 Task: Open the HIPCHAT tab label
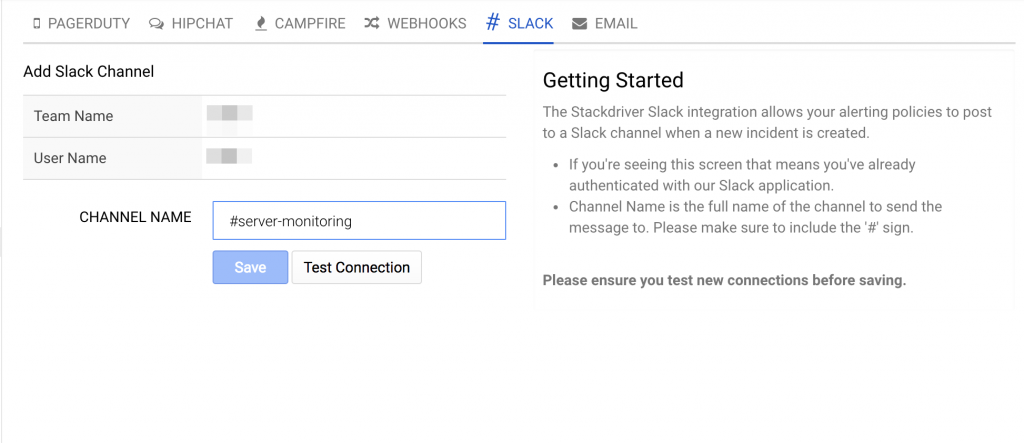(x=202, y=23)
